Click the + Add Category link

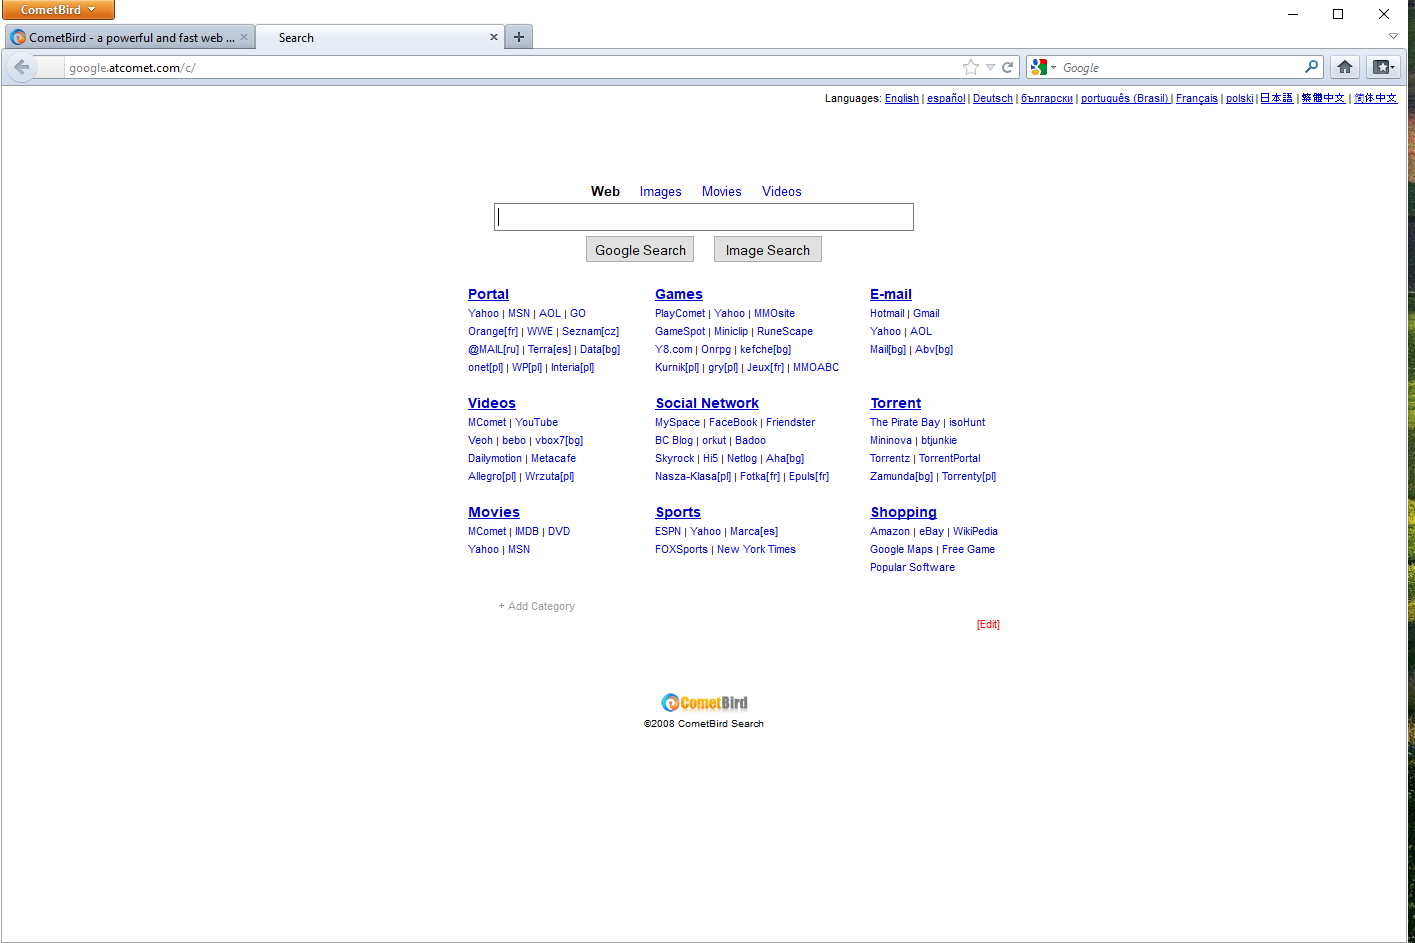coord(537,606)
